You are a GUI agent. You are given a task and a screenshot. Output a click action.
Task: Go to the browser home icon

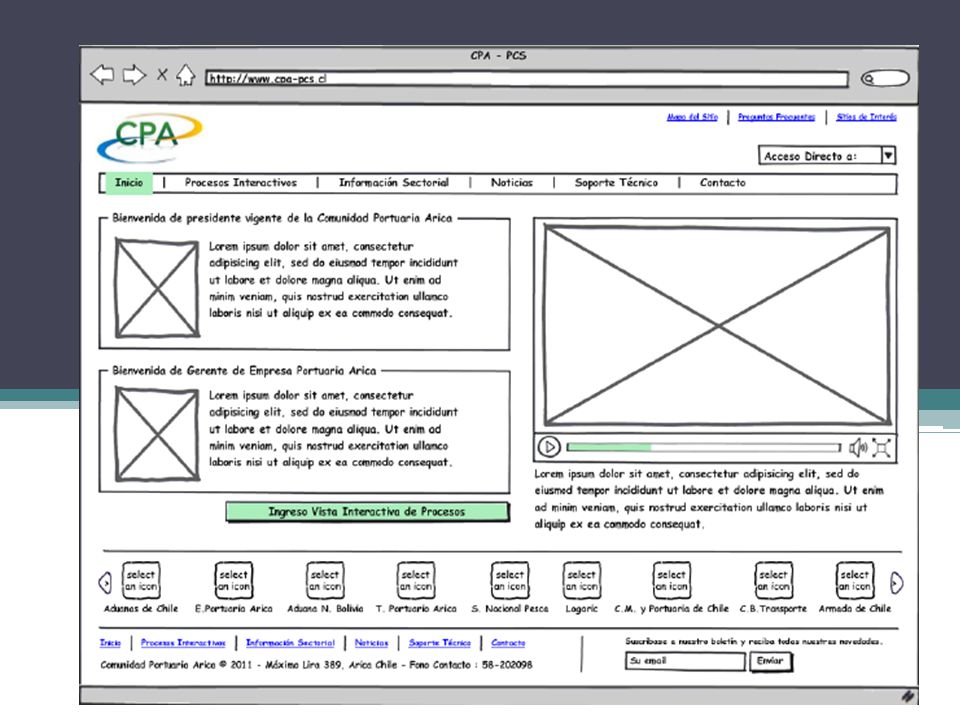186,75
